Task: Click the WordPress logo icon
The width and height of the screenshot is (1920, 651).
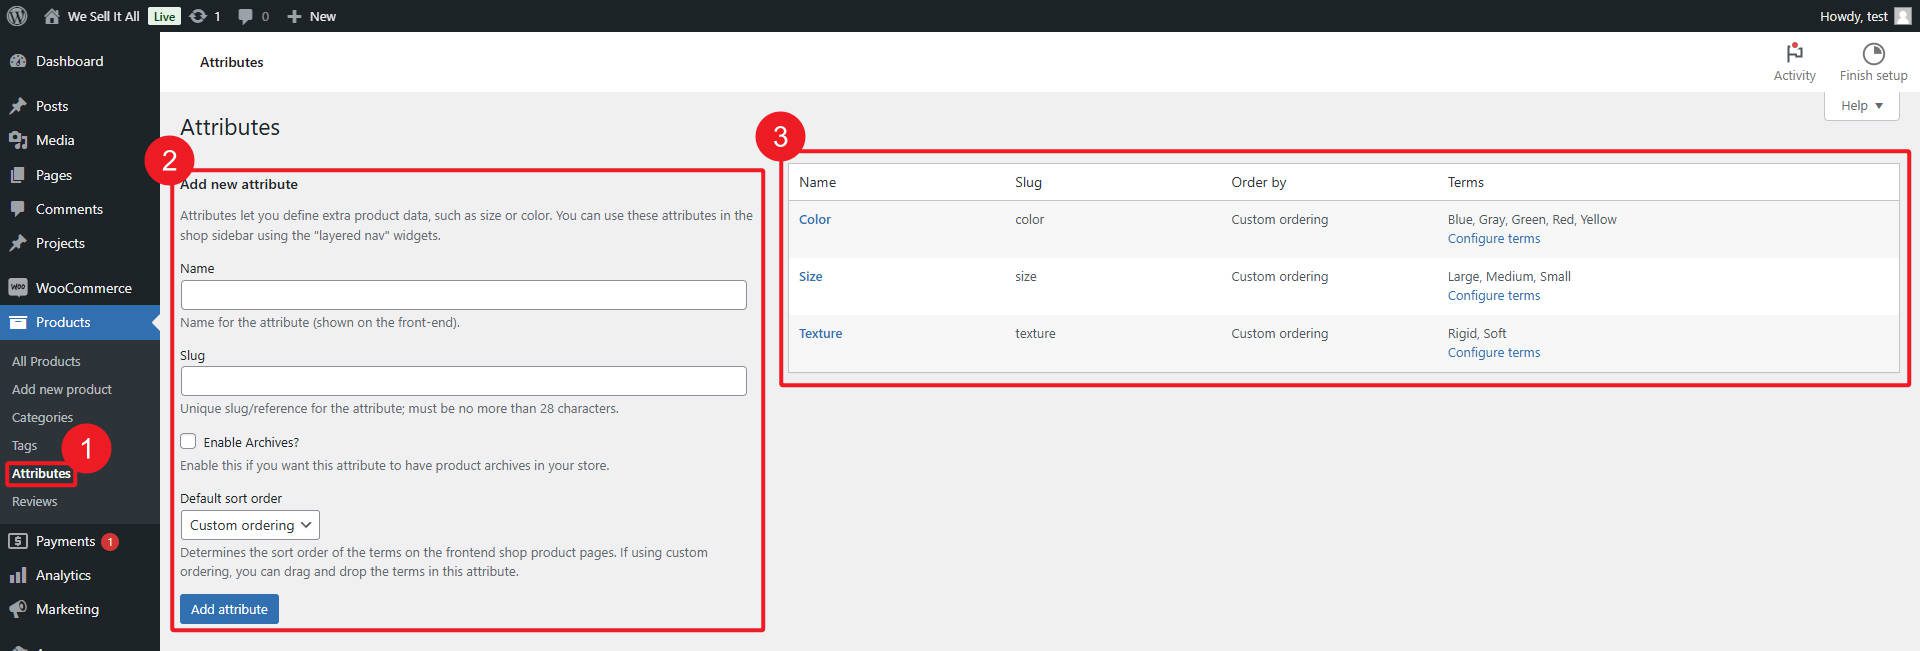Action: pyautogui.click(x=17, y=16)
